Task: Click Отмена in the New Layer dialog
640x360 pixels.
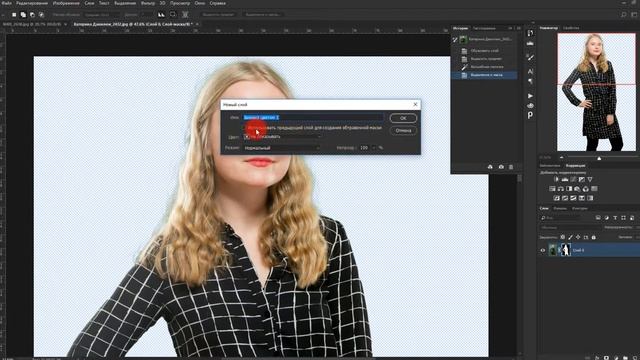Action: pos(403,131)
